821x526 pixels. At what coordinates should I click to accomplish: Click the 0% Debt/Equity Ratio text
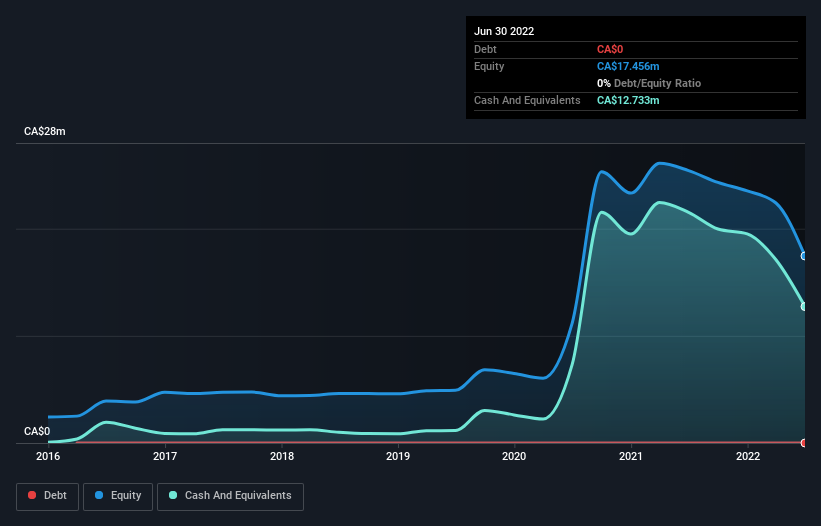pos(649,83)
